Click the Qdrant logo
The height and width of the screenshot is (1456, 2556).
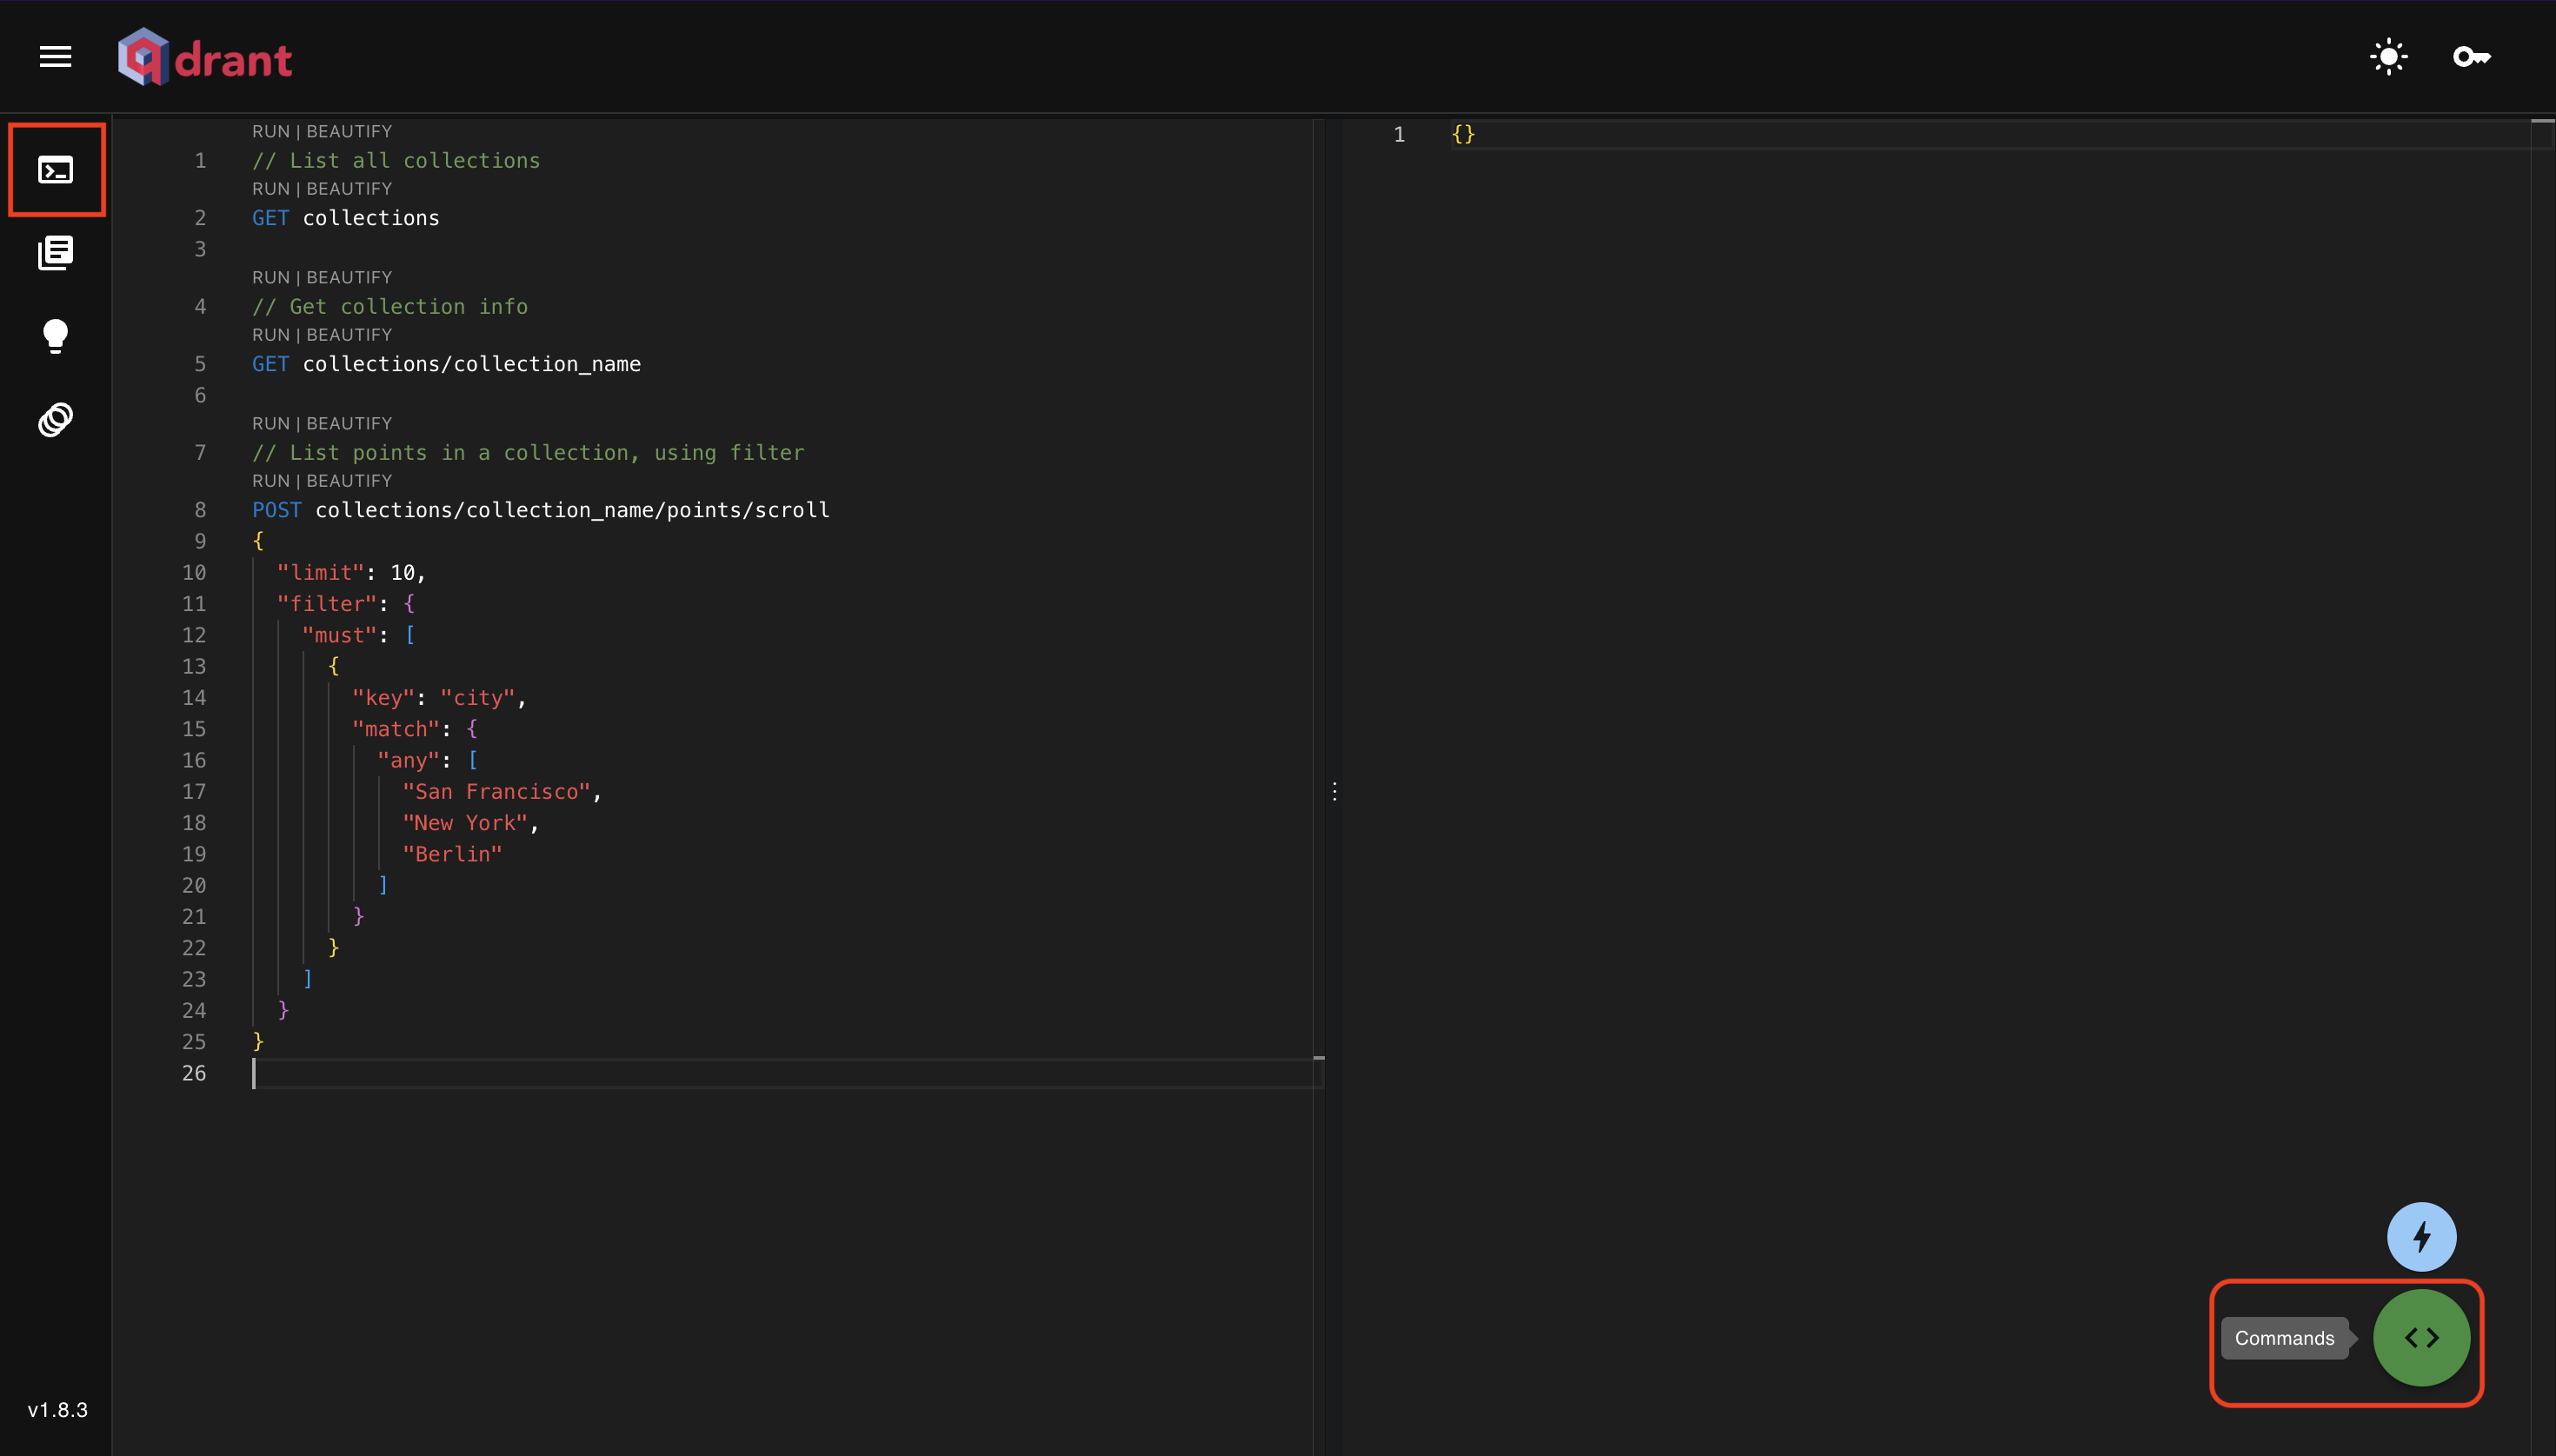pos(205,57)
